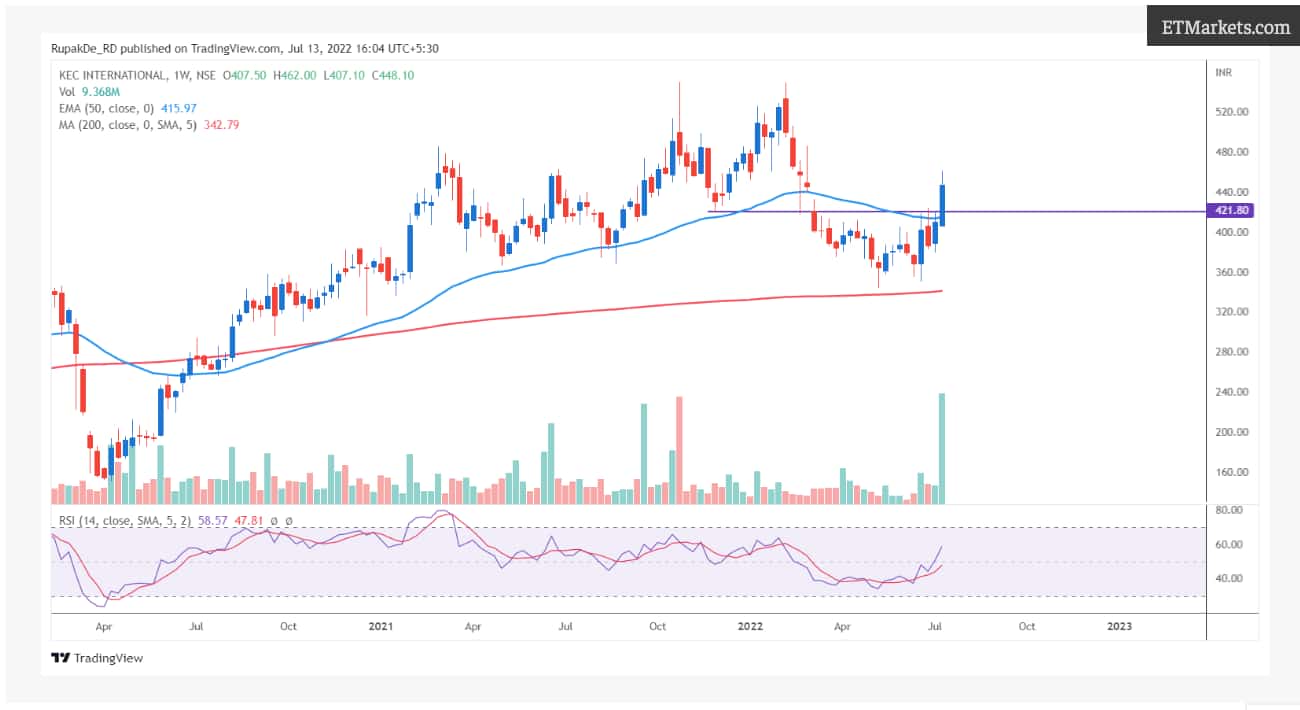The image size is (1300, 710).
Task: Click the ETMarkets.com logo banner
Action: 1222,27
